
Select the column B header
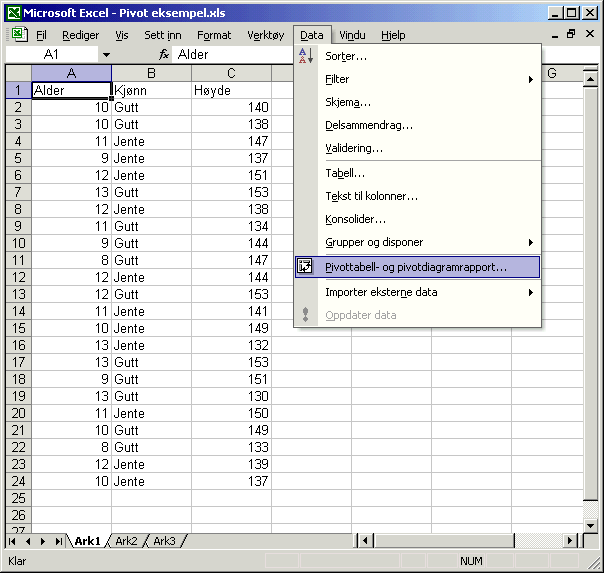pyautogui.click(x=151, y=74)
